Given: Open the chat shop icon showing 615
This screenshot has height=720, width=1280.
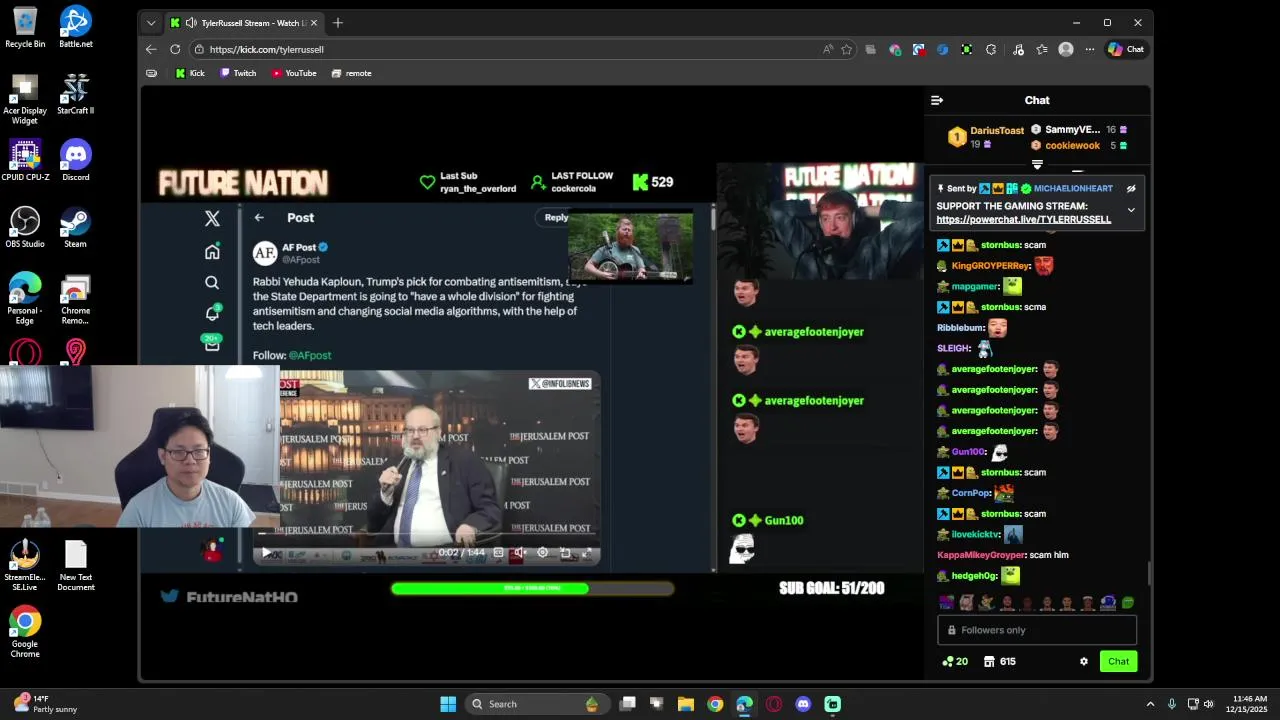Looking at the screenshot, I should tap(1000, 661).
